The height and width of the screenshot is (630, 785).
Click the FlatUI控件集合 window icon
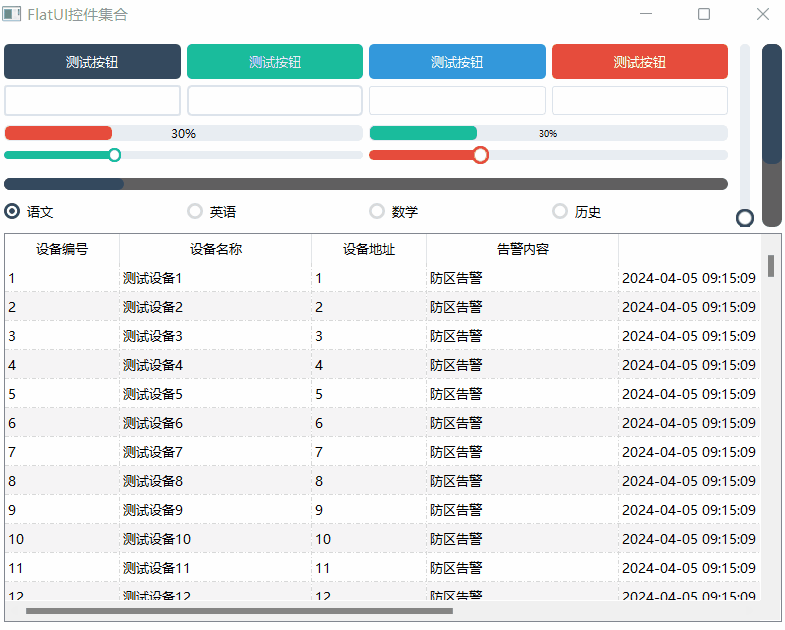pos(12,14)
